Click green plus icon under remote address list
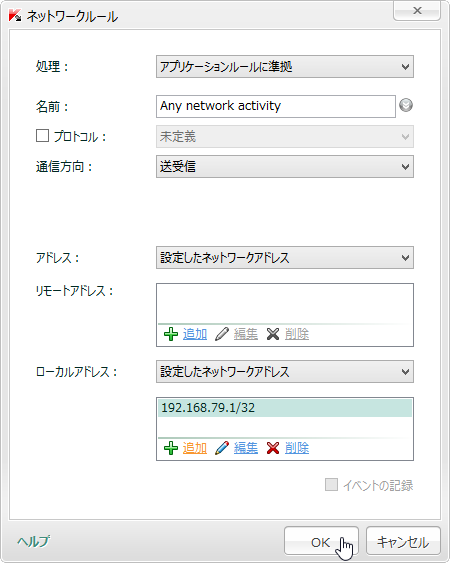Image resolution: width=450 pixels, height=563 pixels. [171, 334]
